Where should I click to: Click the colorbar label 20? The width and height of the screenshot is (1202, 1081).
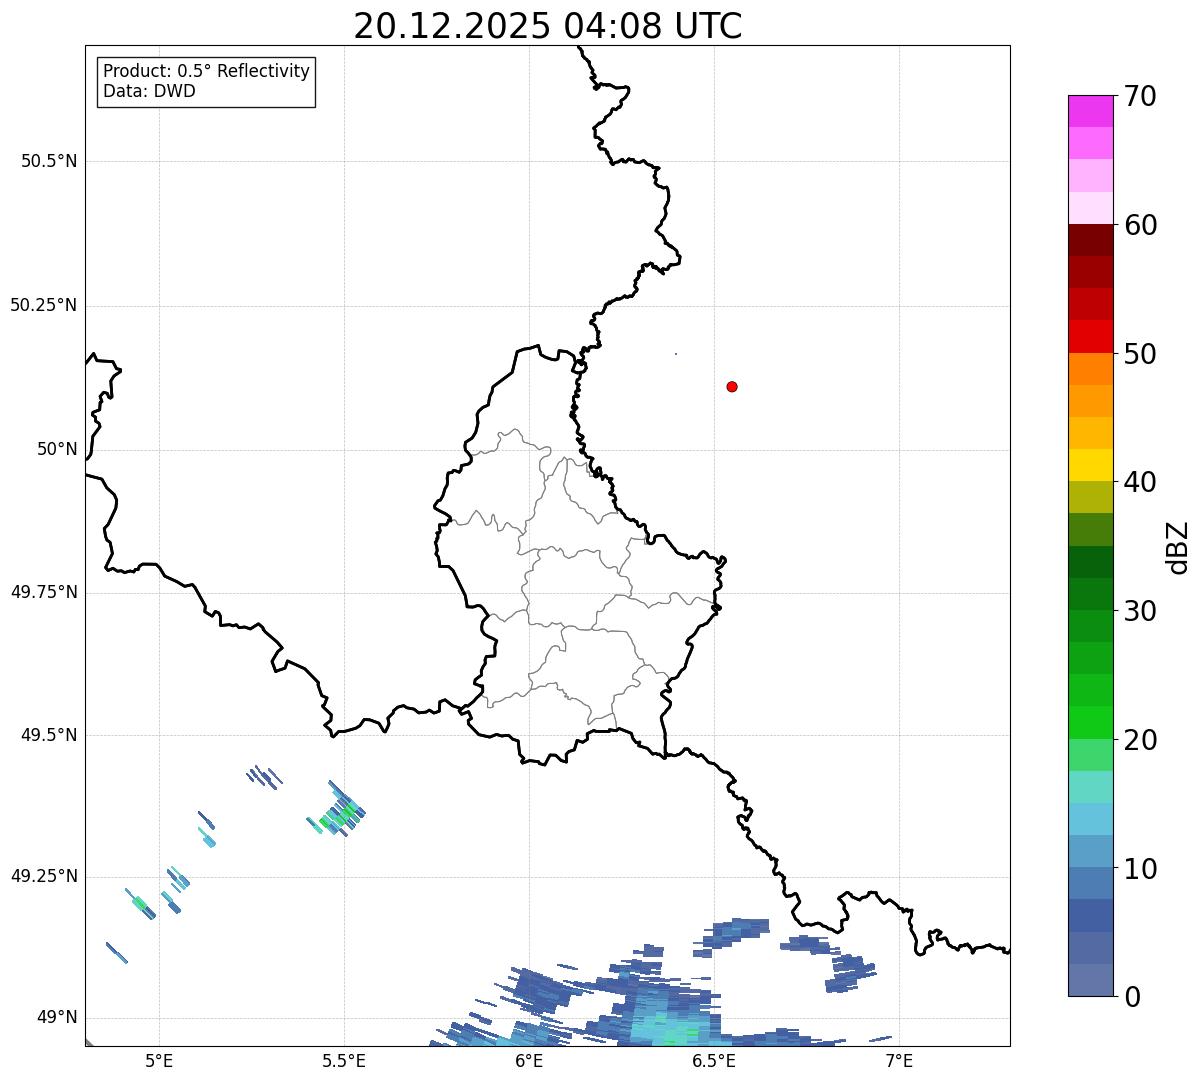tap(1140, 740)
